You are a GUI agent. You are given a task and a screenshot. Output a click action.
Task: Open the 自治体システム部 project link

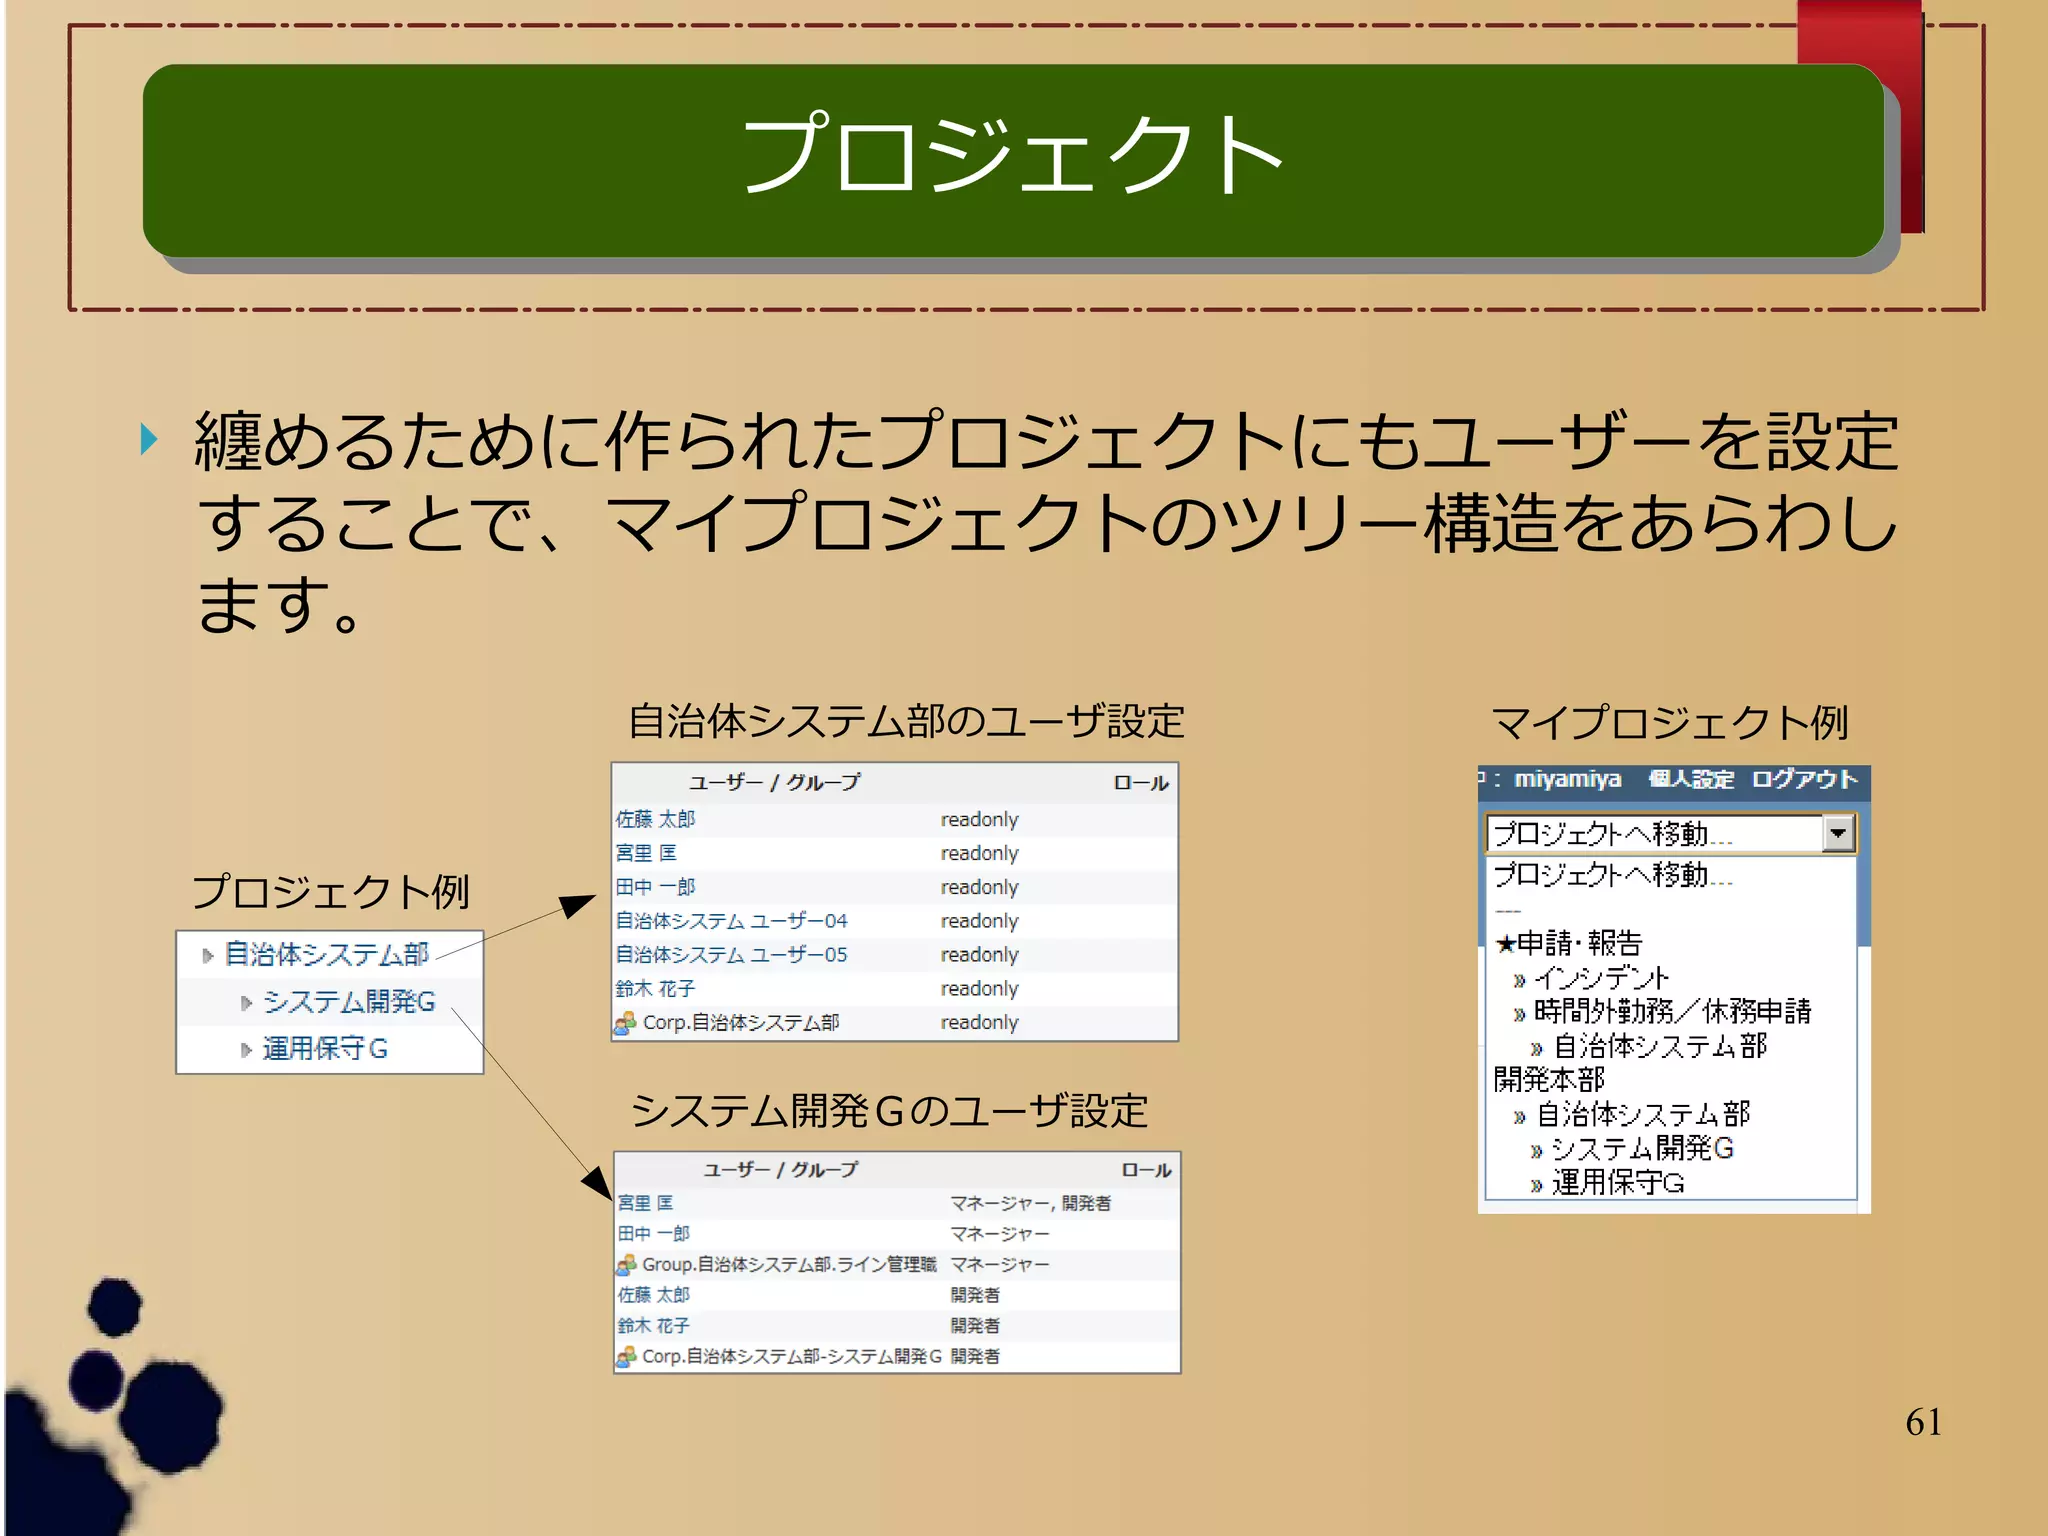pos(326,954)
